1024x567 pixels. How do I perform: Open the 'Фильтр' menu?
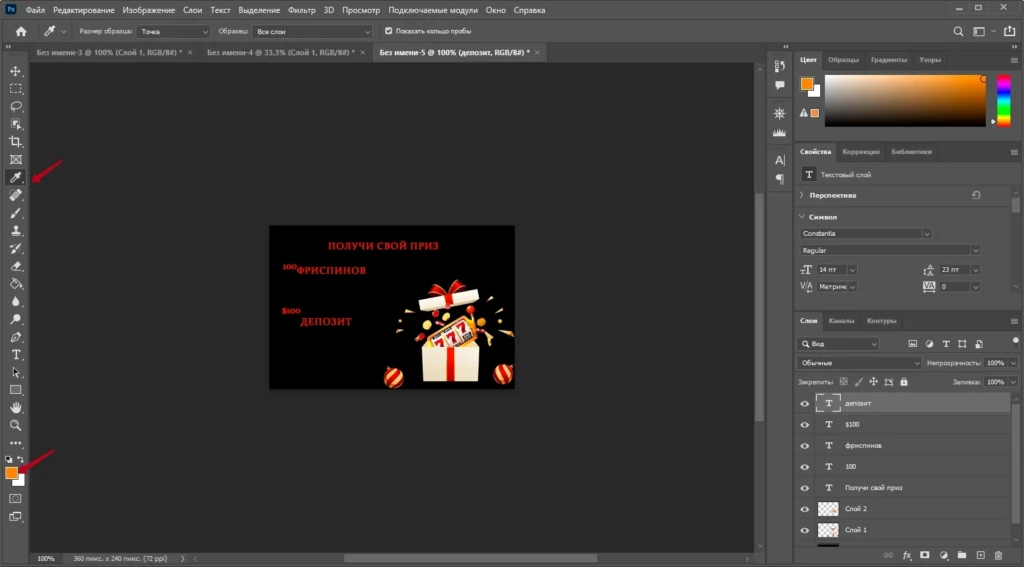click(302, 10)
